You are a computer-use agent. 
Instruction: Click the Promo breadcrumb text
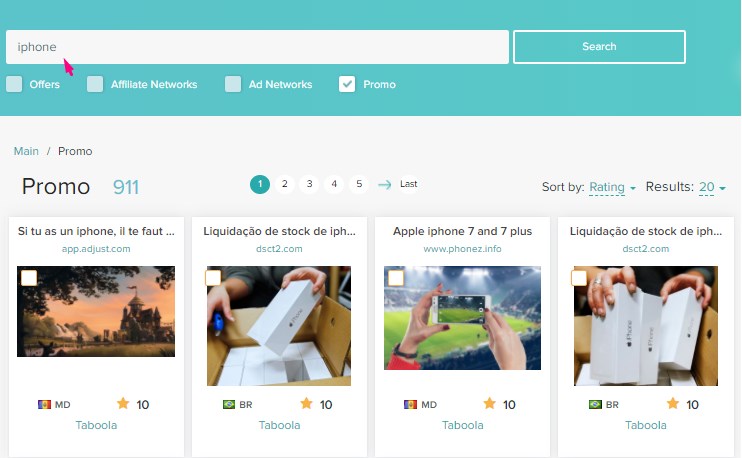click(x=75, y=151)
